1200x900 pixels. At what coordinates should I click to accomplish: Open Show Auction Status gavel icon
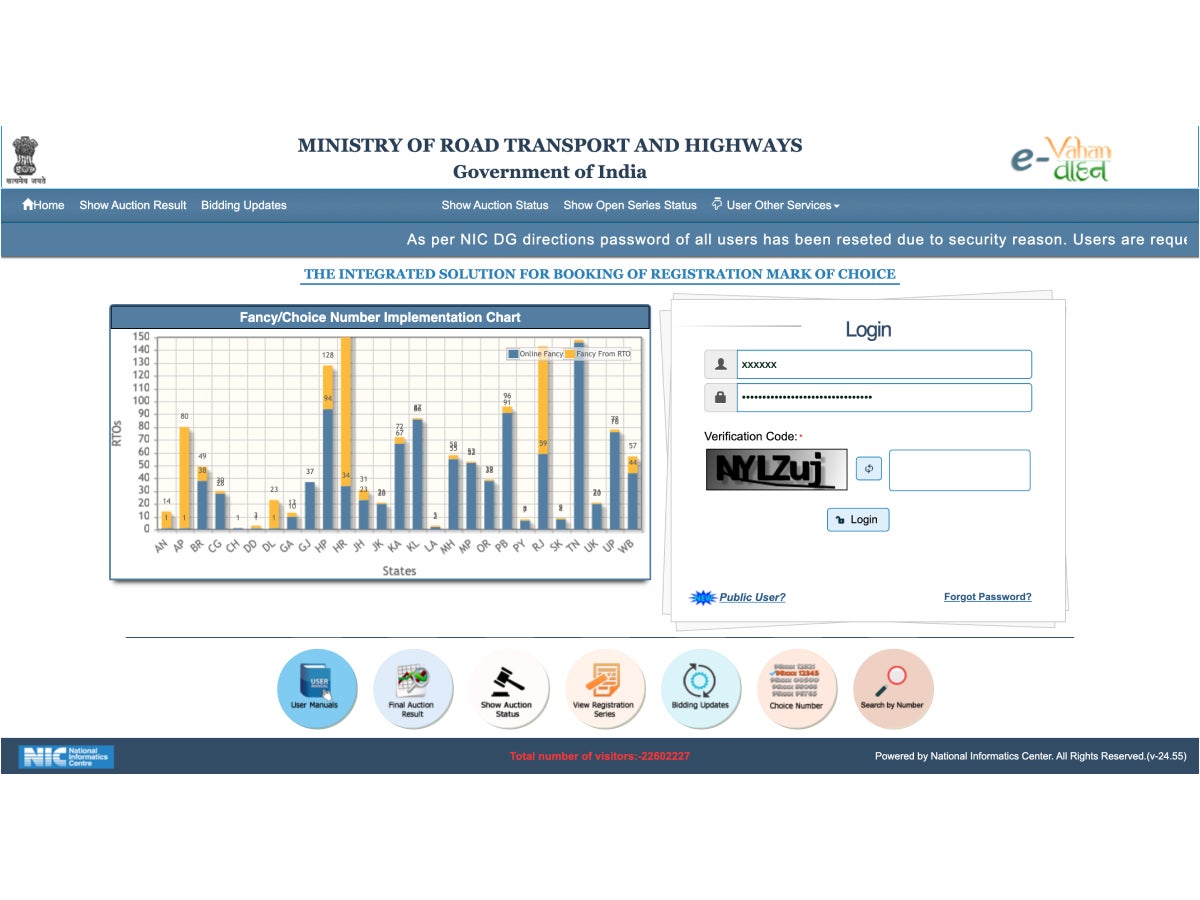508,688
